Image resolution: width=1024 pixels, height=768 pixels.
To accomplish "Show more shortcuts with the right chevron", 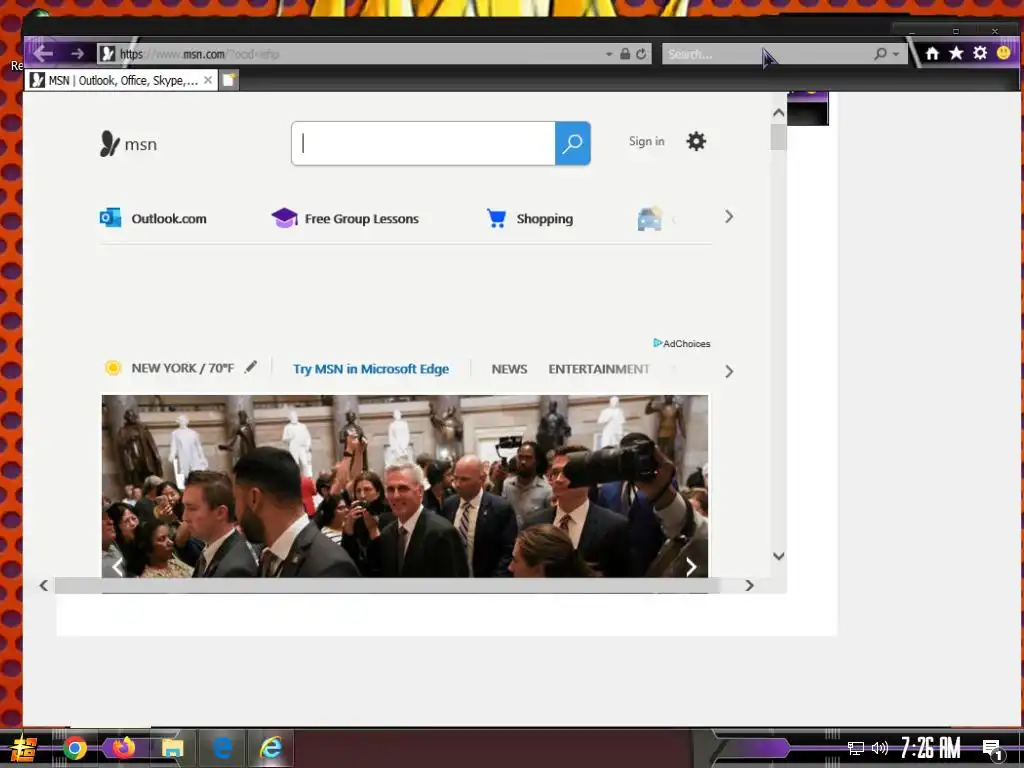I will 729,217.
